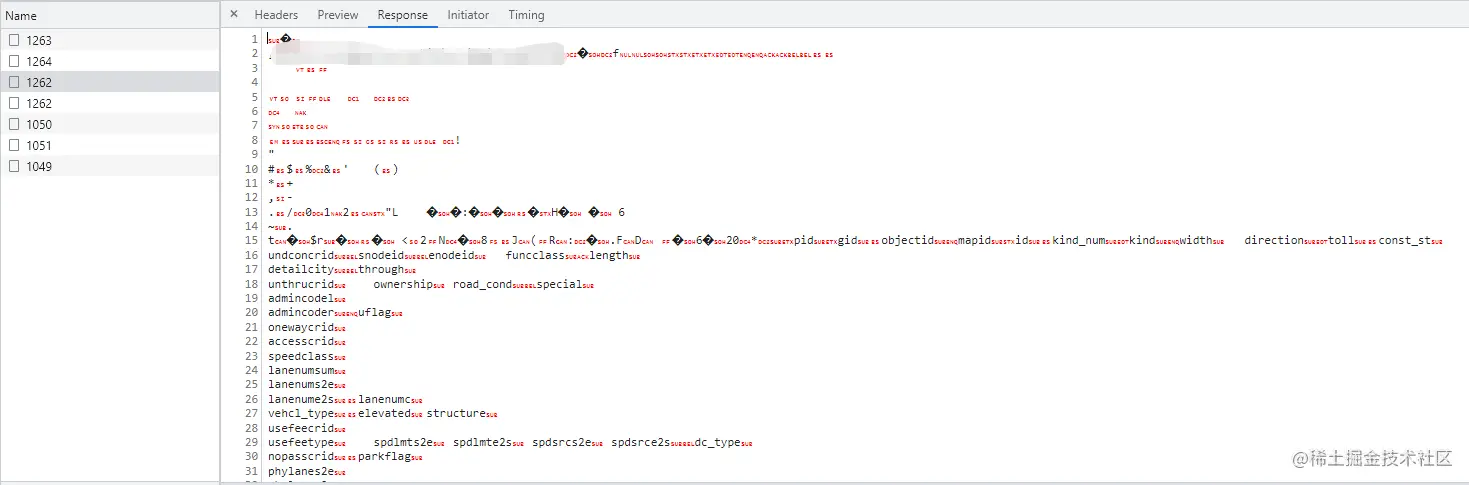Click the word 'elevated' in the response
The width and height of the screenshot is (1469, 485).
pyautogui.click(x=384, y=413)
